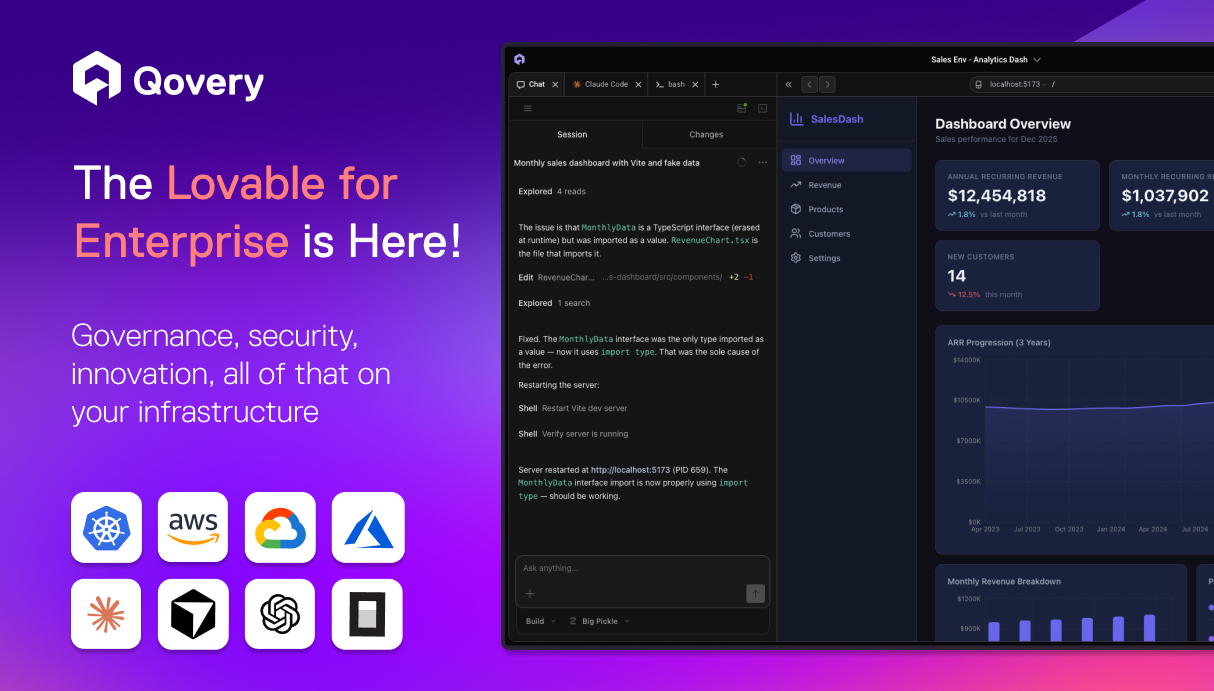1214x691 pixels.
Task: Expand Shell Verify server is running entry
Action: (x=573, y=434)
